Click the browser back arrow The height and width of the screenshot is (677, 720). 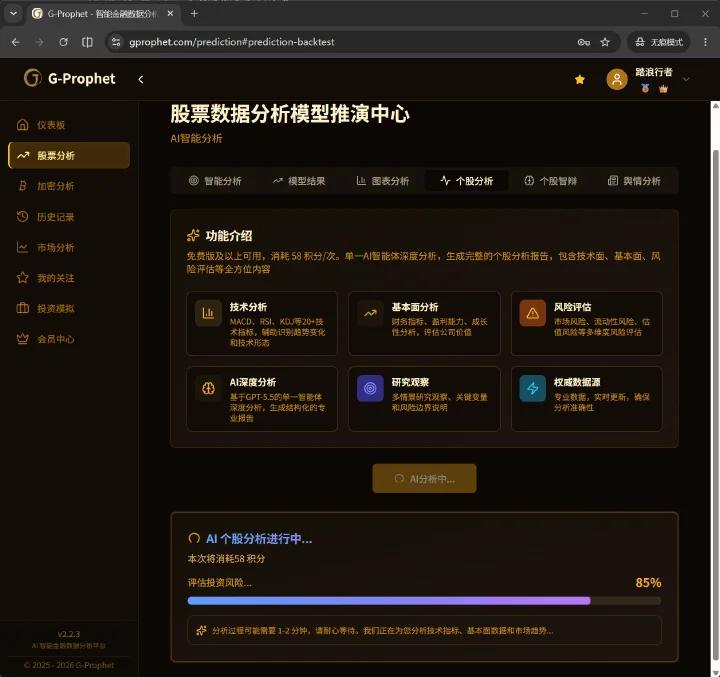16,42
